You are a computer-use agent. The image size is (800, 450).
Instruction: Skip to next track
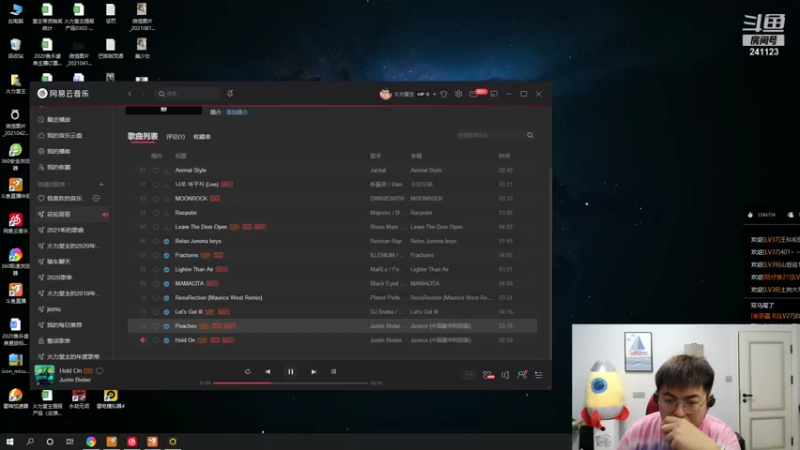[x=313, y=372]
